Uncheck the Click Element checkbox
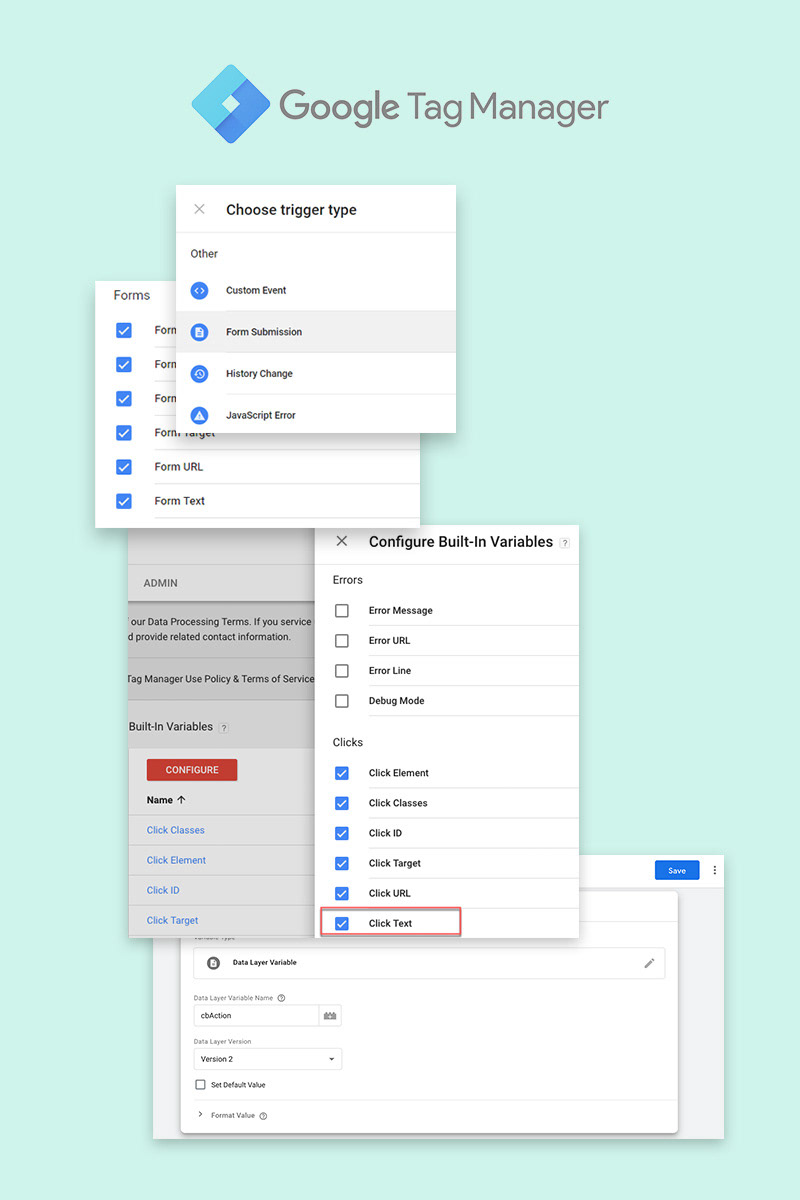Screen dimensions: 800x1200 click(x=342, y=773)
